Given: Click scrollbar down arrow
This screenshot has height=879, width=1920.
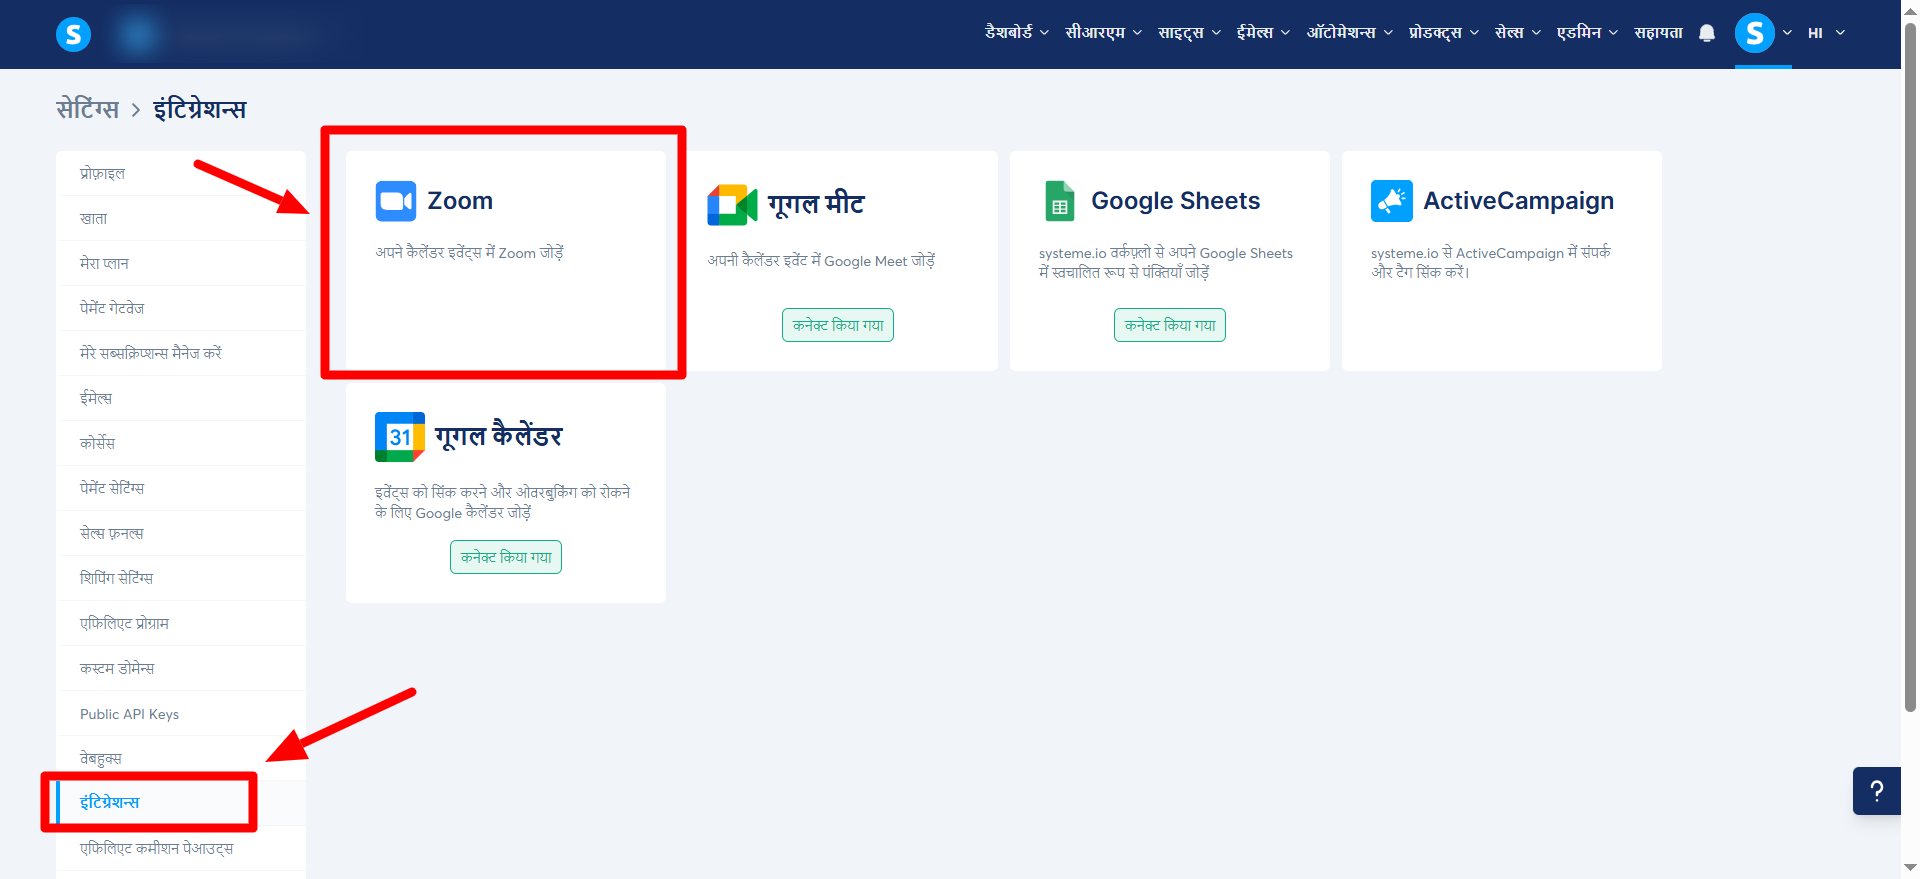Looking at the screenshot, I should coord(1911,868).
